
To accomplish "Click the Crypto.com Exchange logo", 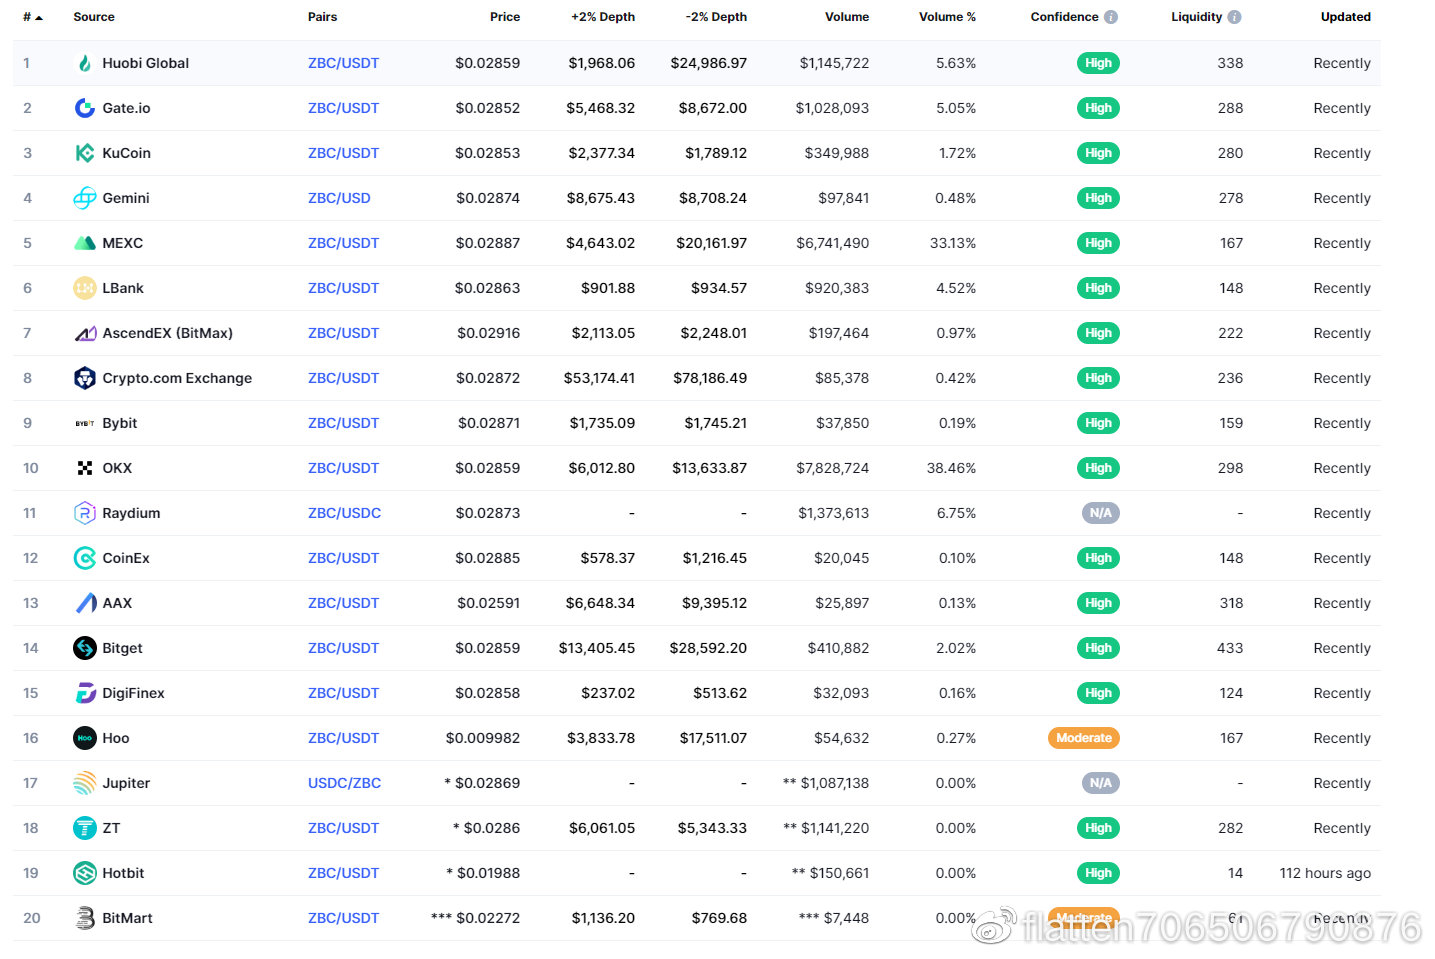I will click(85, 378).
